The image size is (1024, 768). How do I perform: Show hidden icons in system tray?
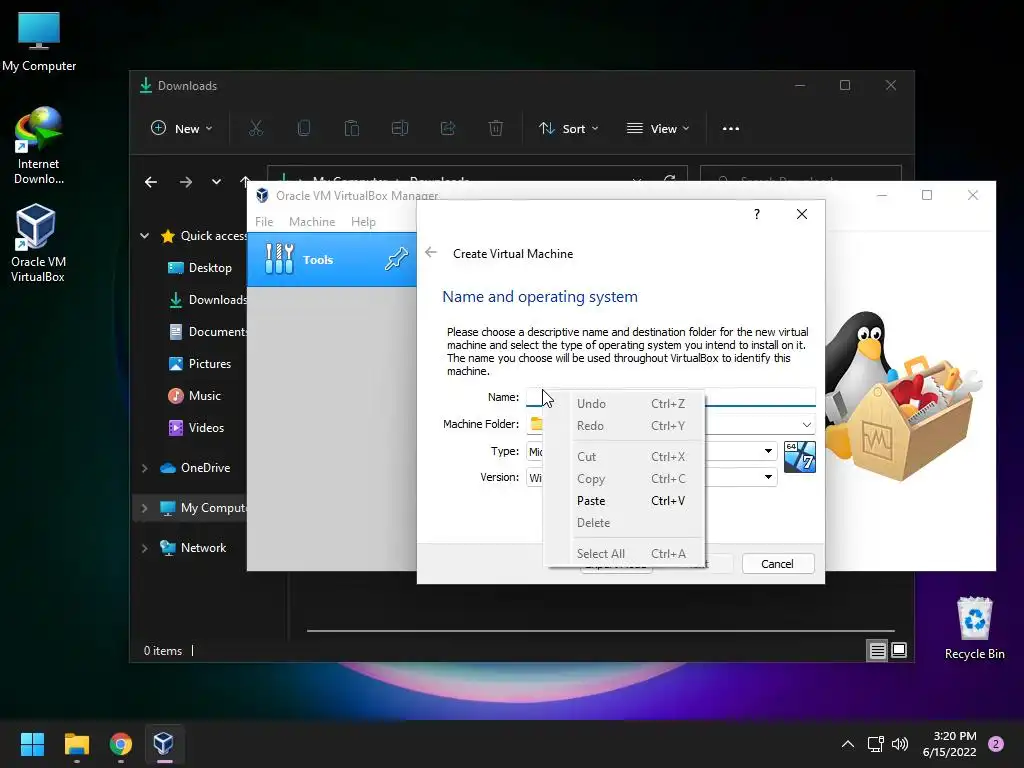[848, 744]
